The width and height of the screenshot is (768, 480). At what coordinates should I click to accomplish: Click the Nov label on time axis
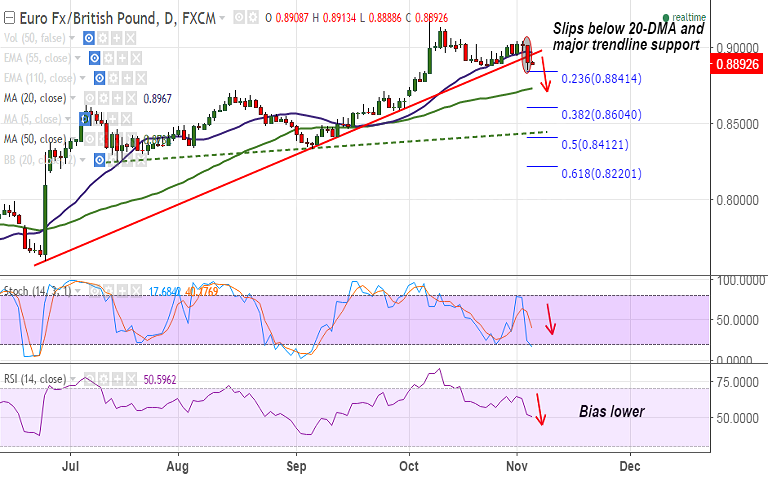(x=517, y=466)
